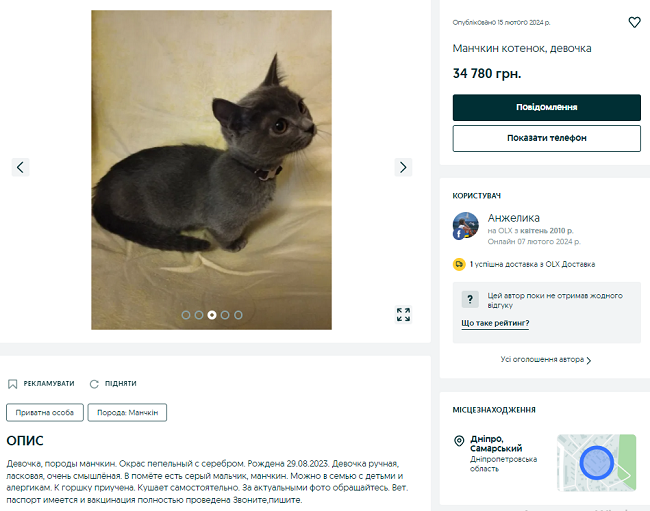Click the Порода: Манчкін tag
Screen dimensions: 650x511
(127, 412)
